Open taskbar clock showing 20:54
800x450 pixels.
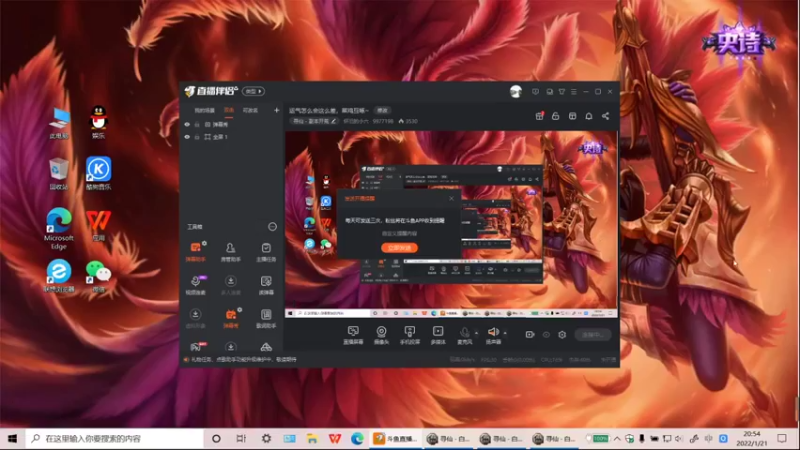click(752, 439)
